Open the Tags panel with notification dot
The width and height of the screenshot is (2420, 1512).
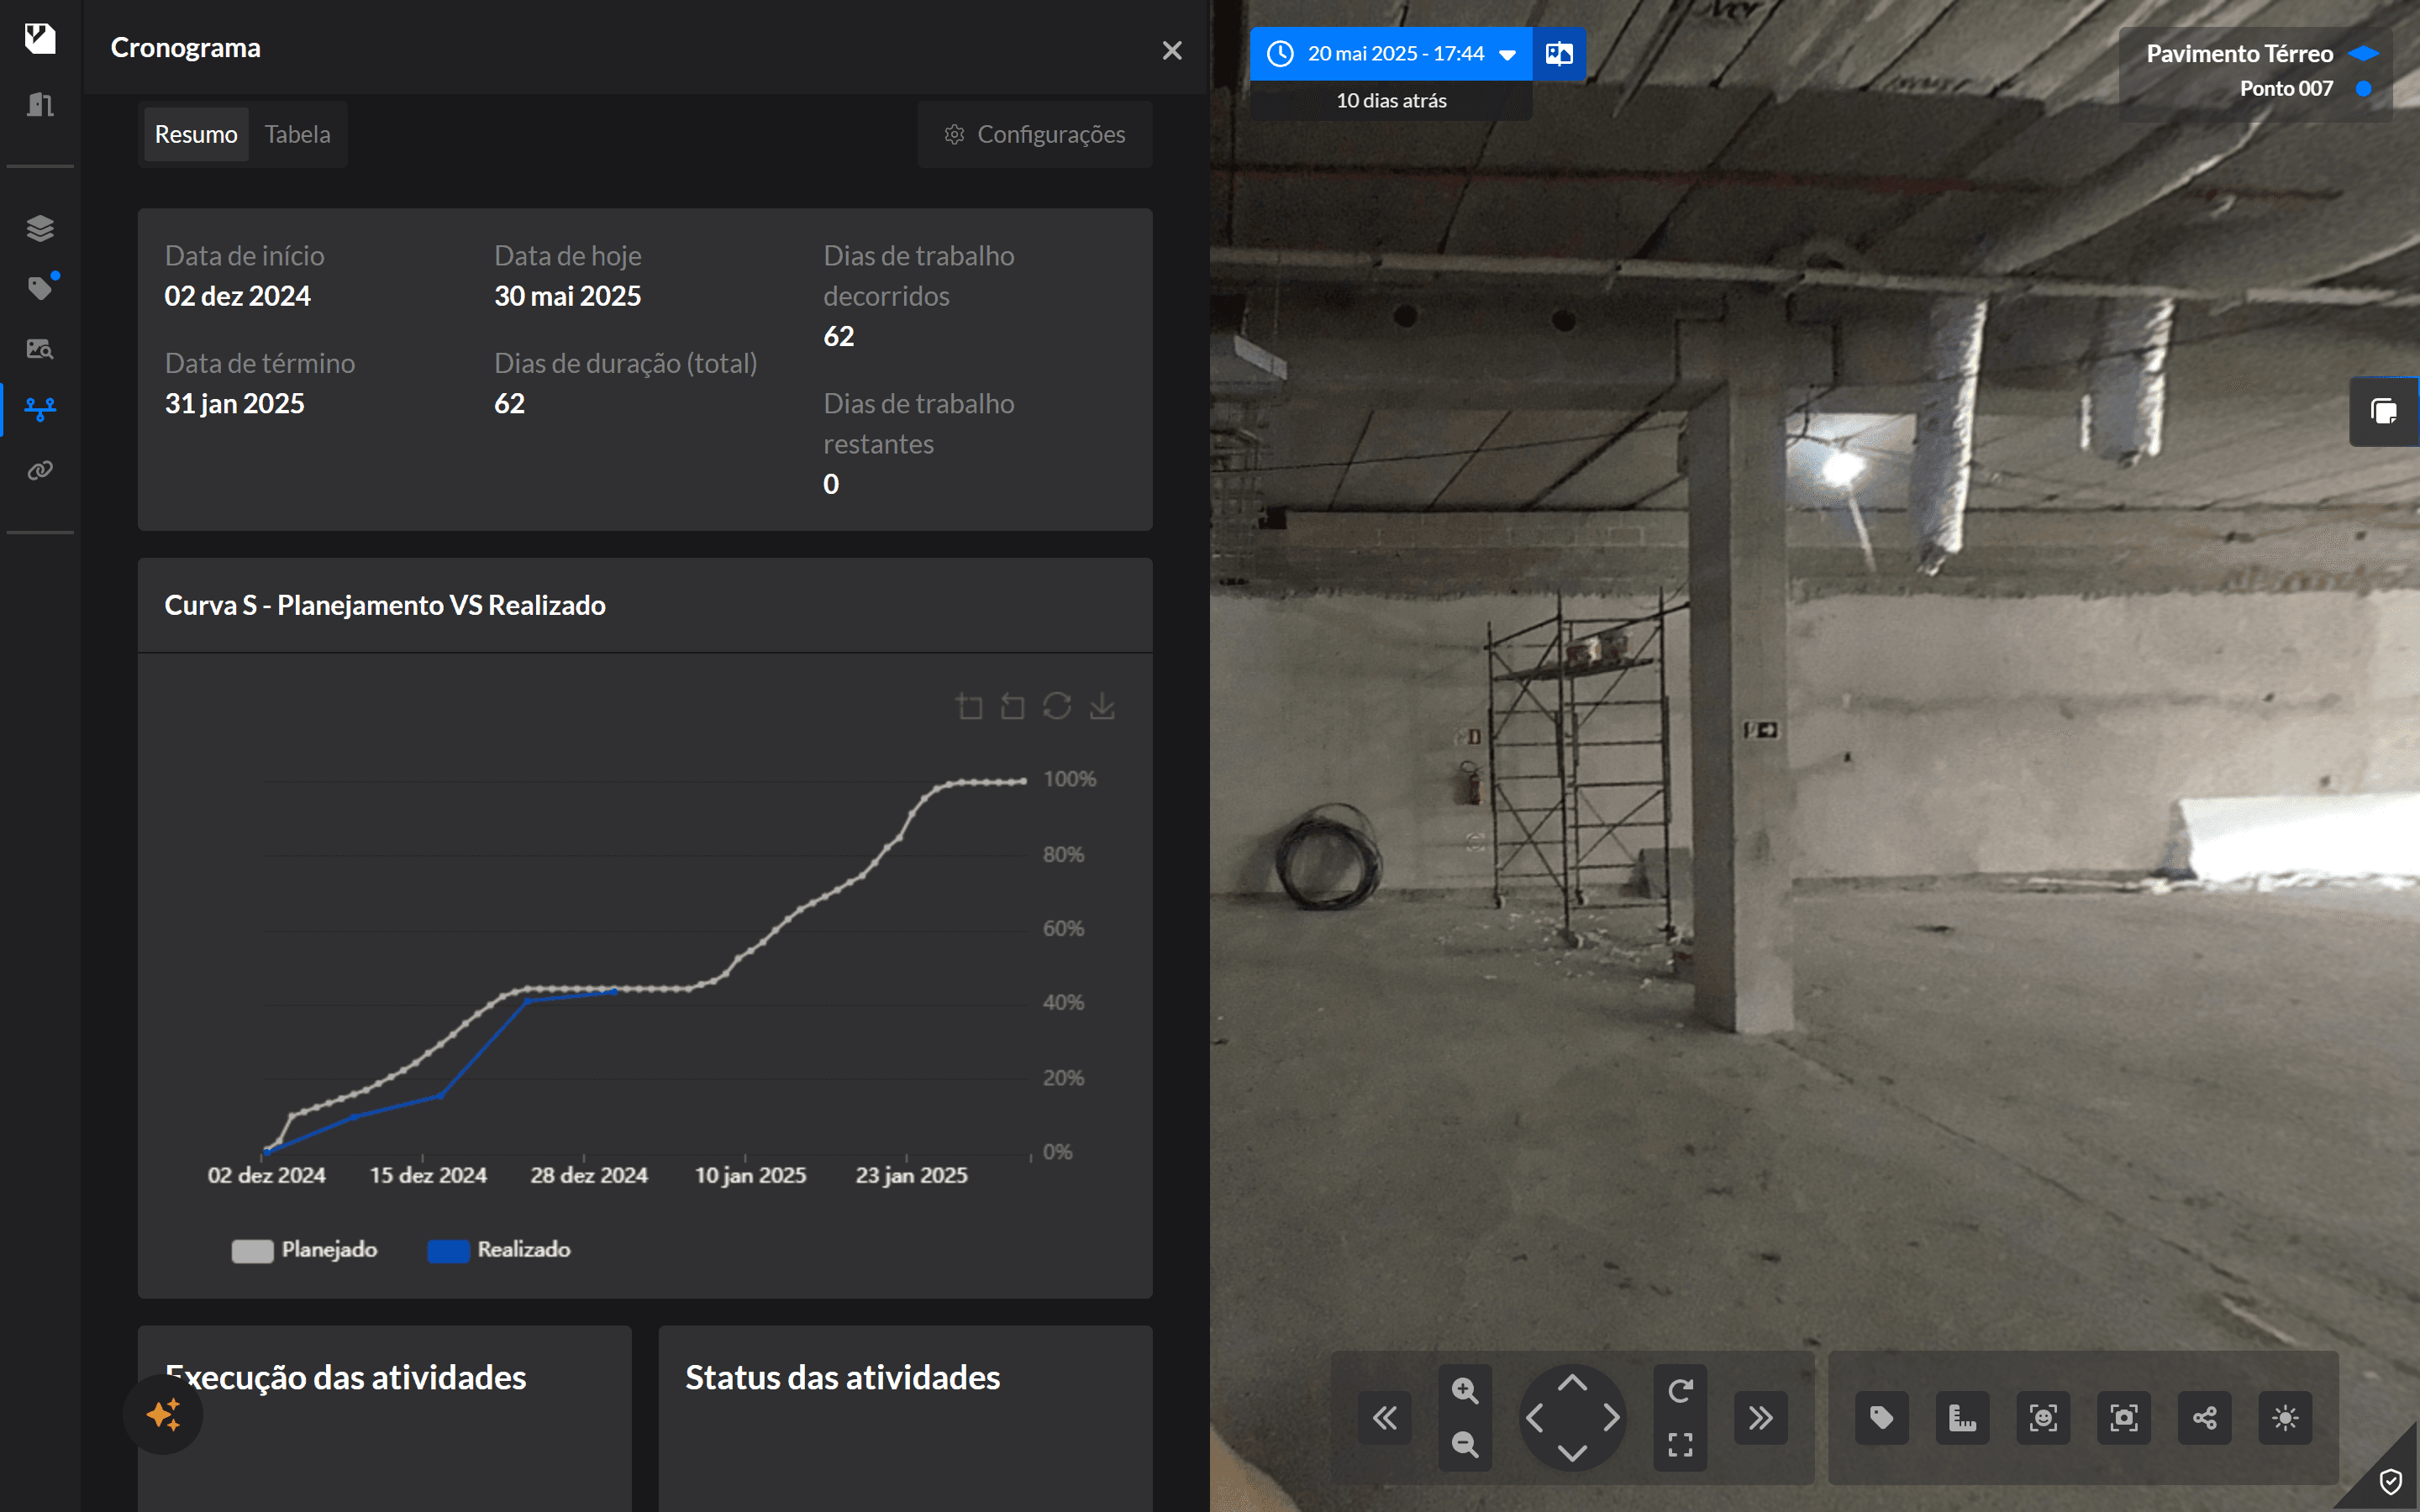point(40,288)
